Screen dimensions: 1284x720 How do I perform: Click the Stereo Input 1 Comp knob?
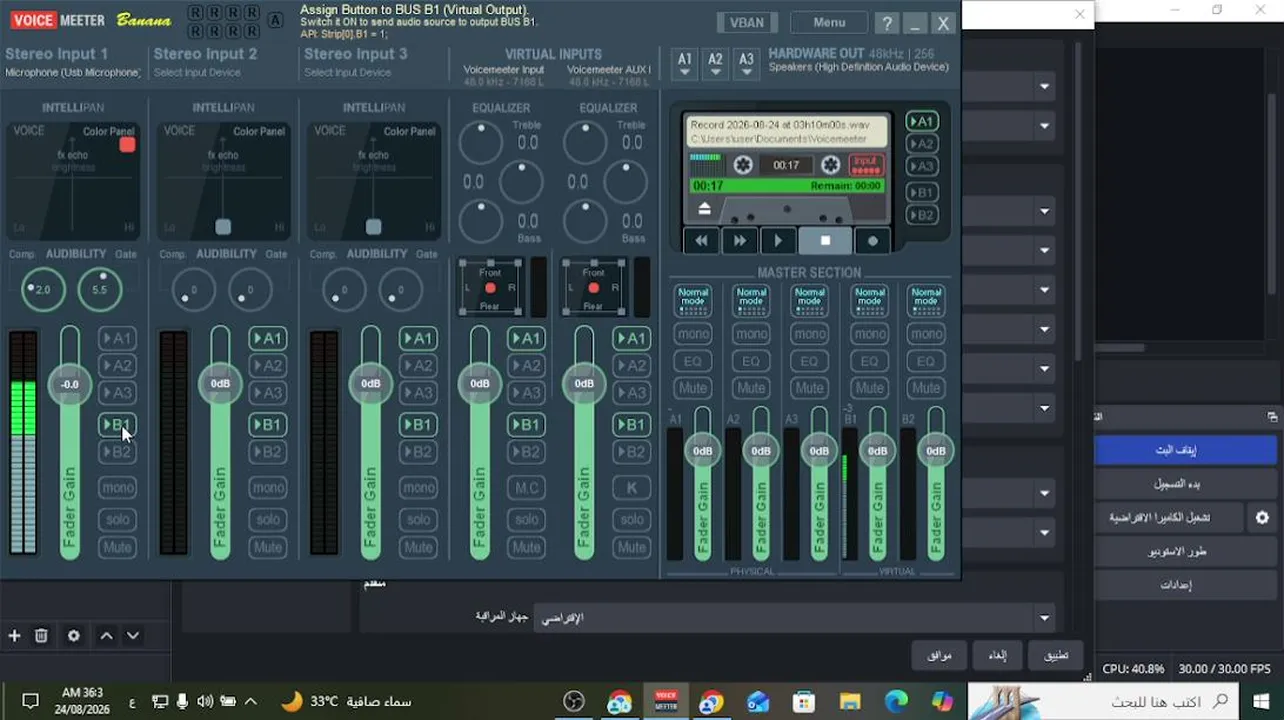(x=42, y=289)
